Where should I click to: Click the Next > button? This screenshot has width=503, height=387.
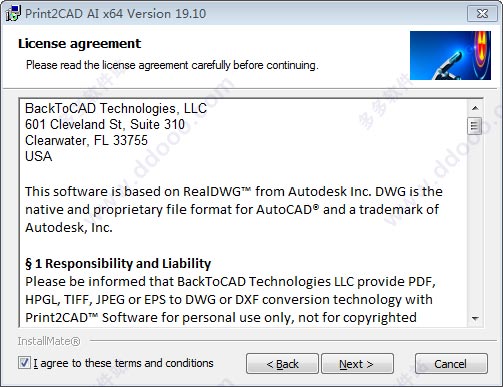tap(357, 364)
